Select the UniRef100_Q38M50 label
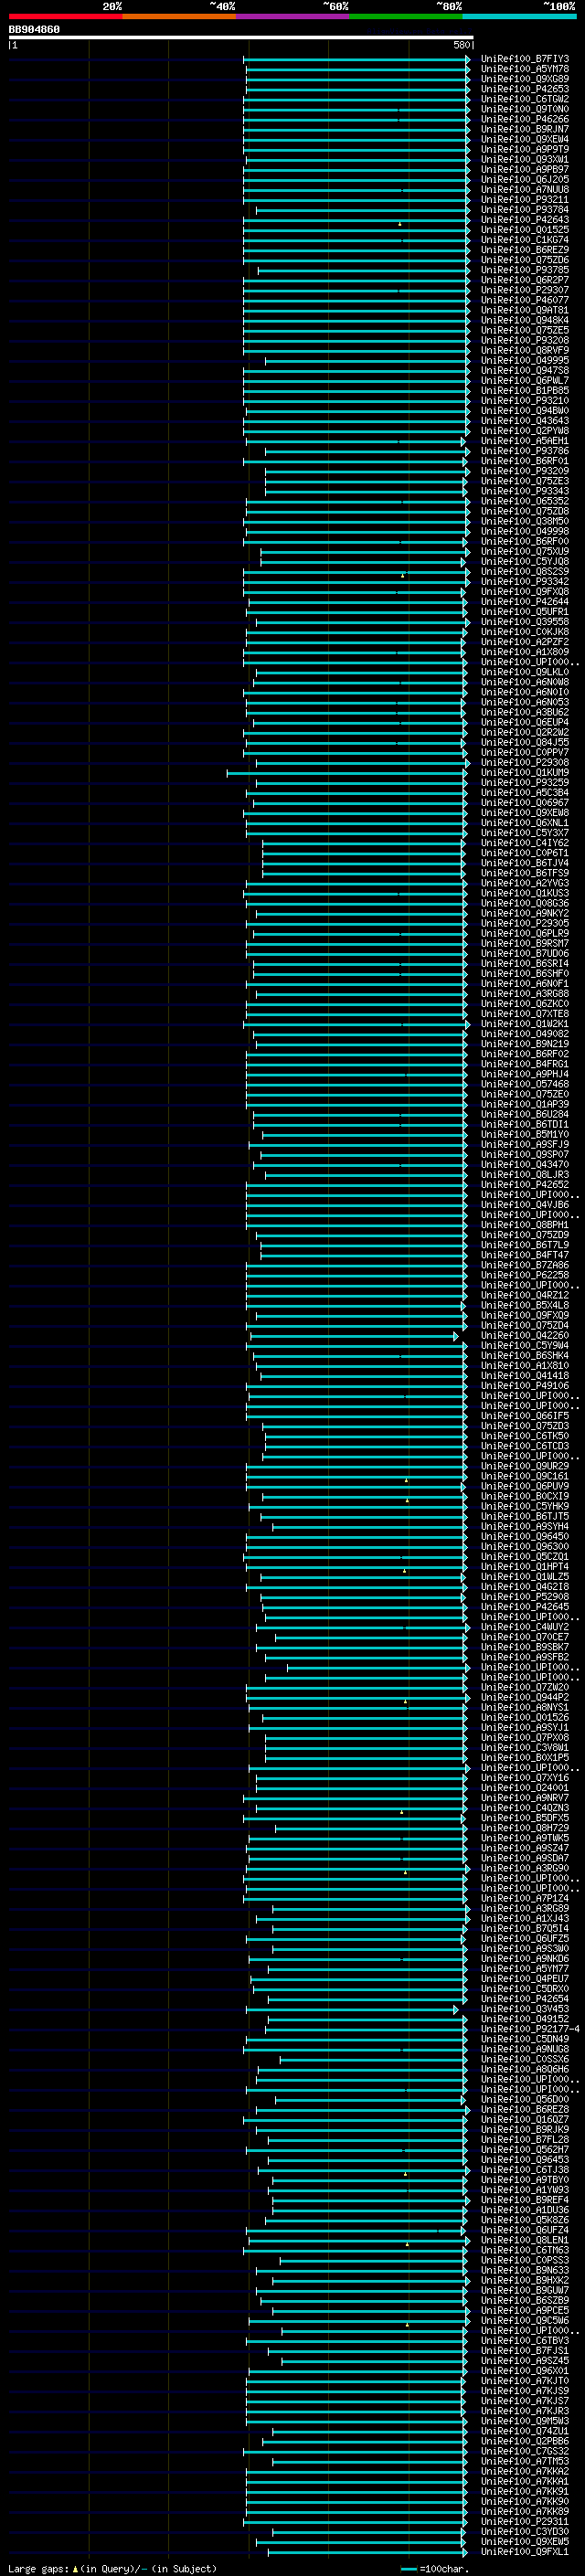 524,521
